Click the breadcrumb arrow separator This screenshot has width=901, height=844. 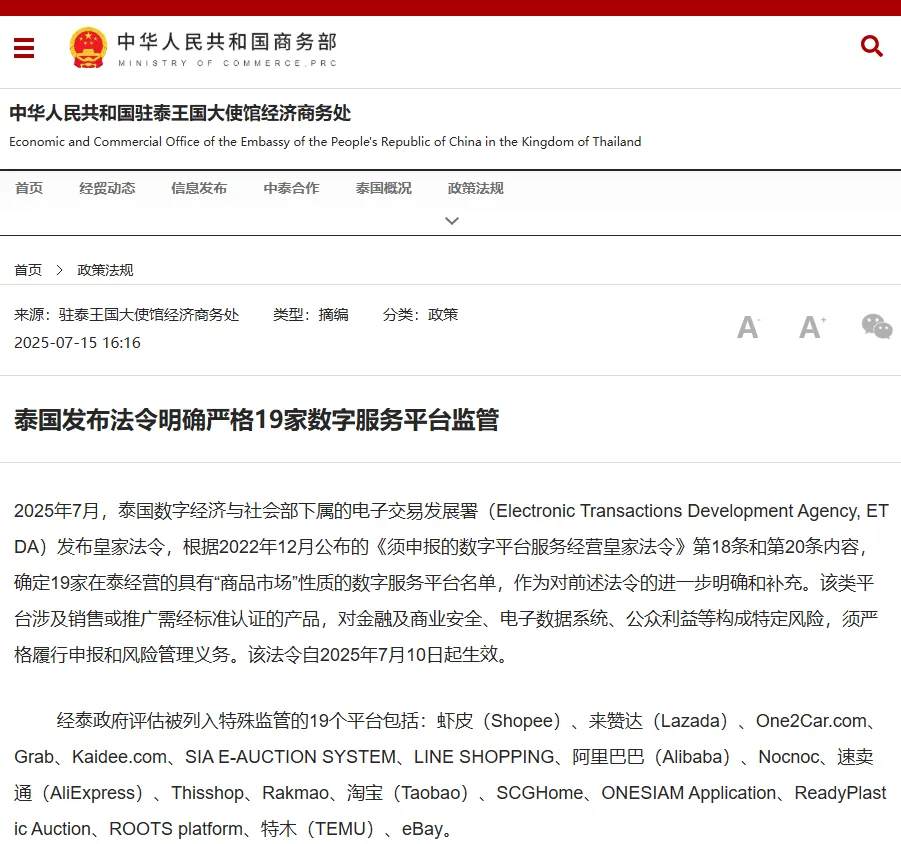tap(59, 270)
